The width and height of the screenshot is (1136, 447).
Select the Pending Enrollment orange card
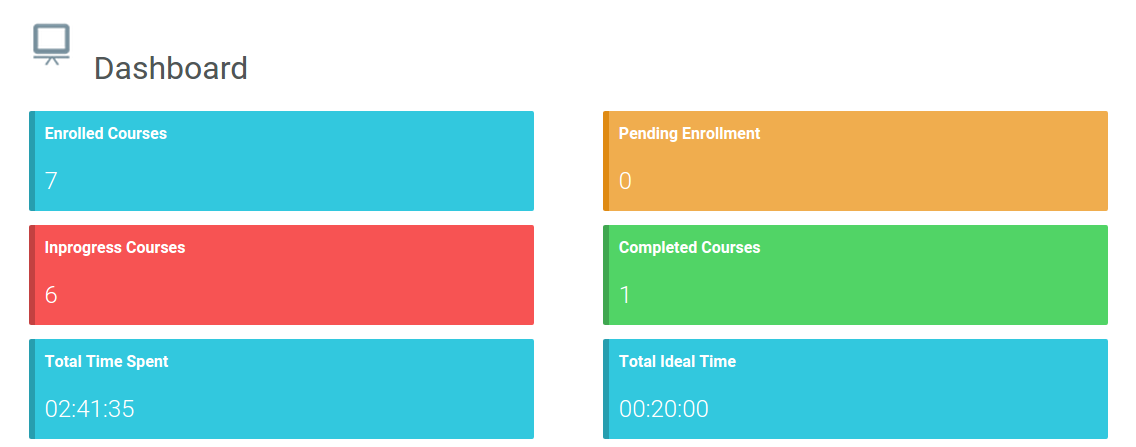855,160
